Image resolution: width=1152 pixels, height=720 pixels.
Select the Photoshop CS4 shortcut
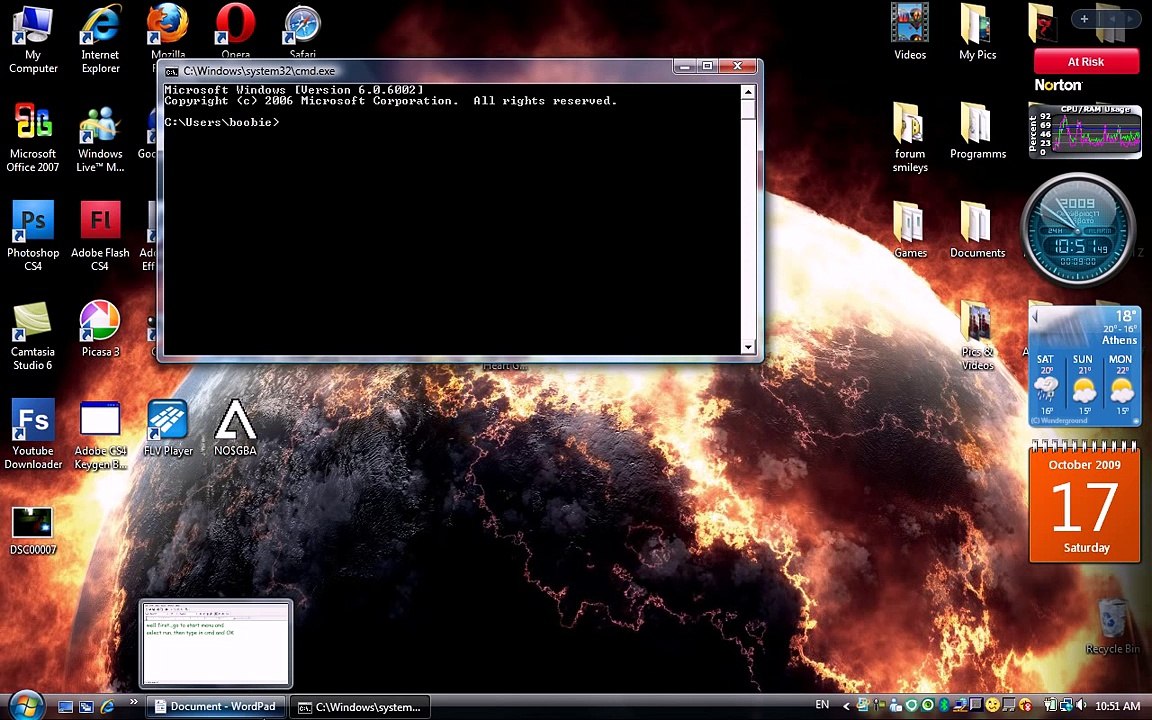click(x=32, y=236)
